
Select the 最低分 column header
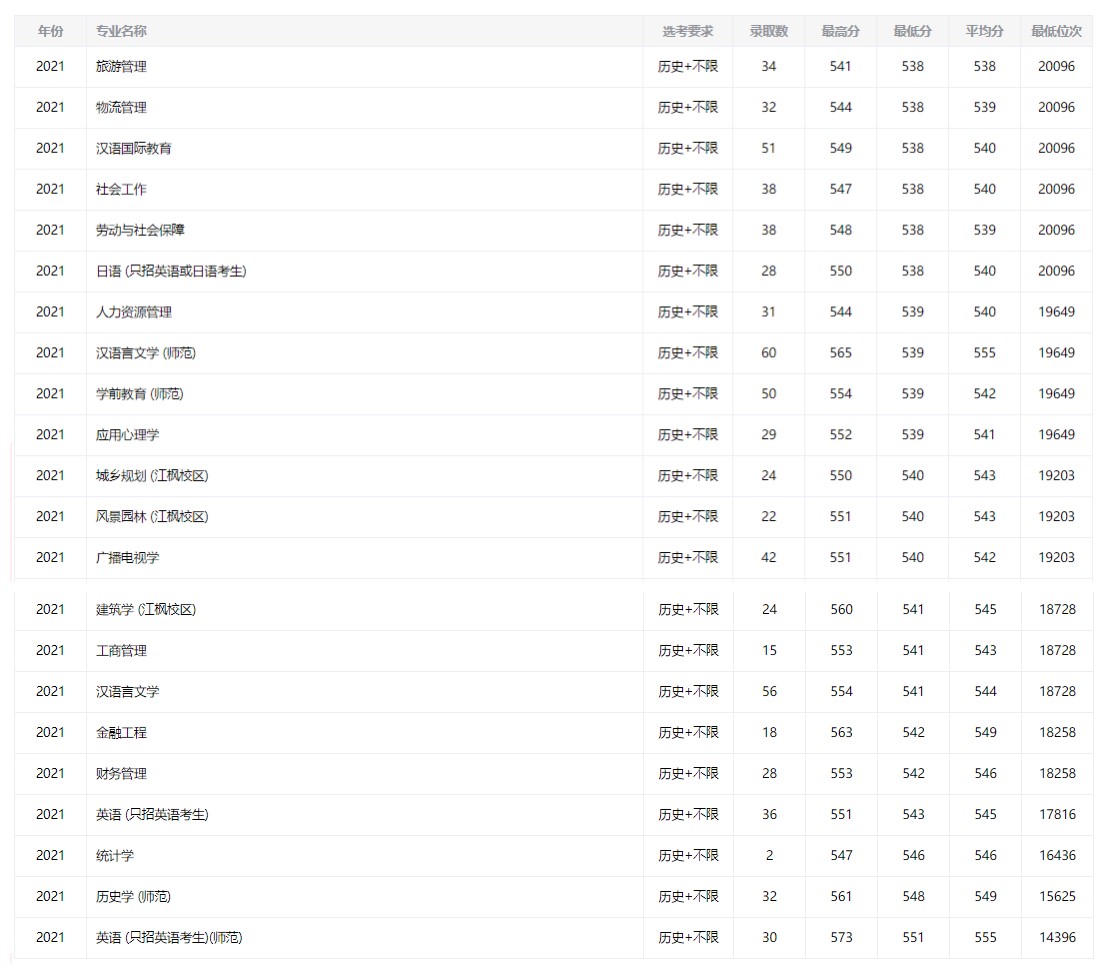(x=912, y=31)
